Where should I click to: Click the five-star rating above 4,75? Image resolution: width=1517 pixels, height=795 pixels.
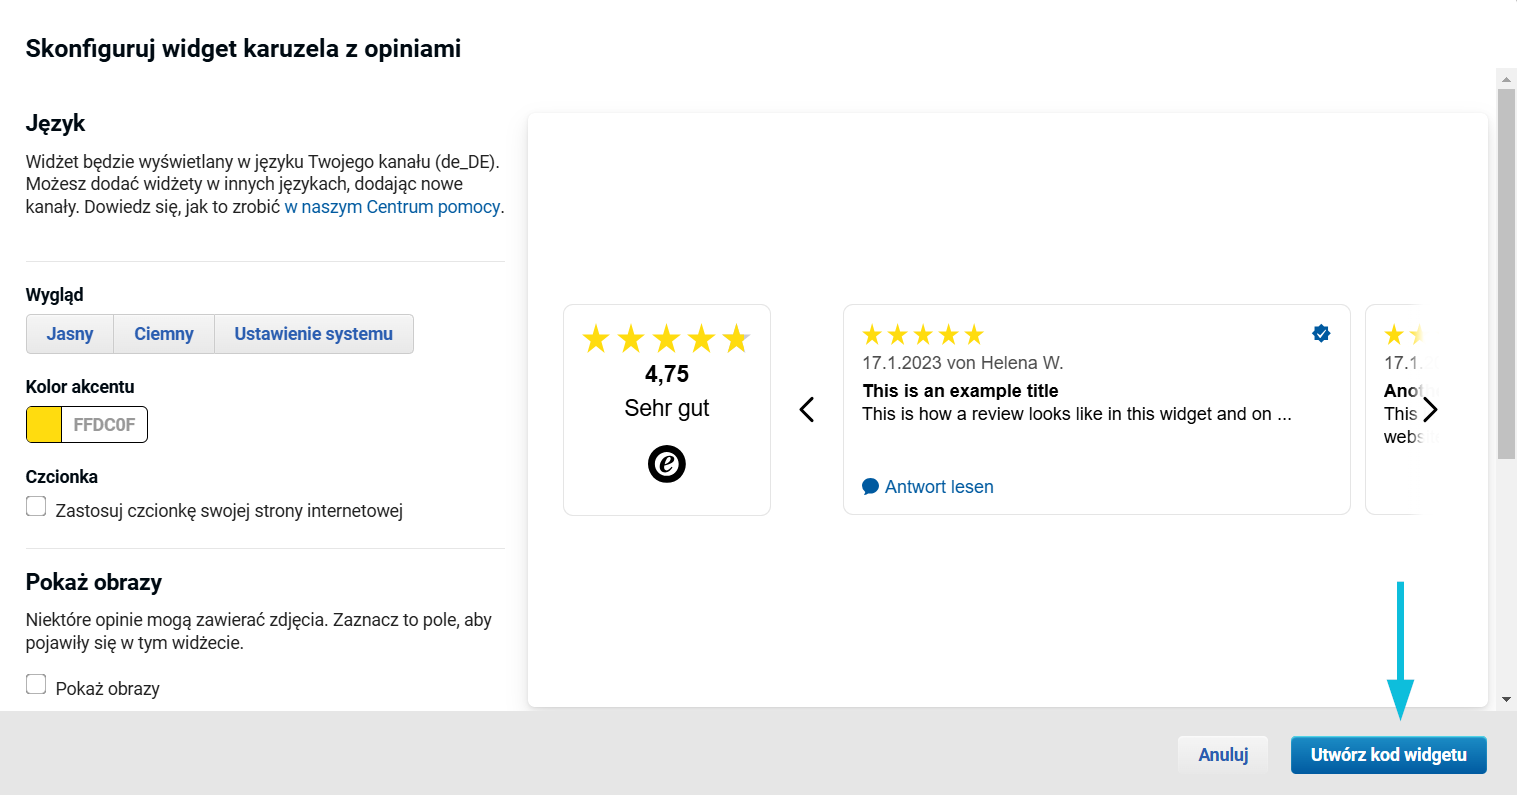(667, 339)
